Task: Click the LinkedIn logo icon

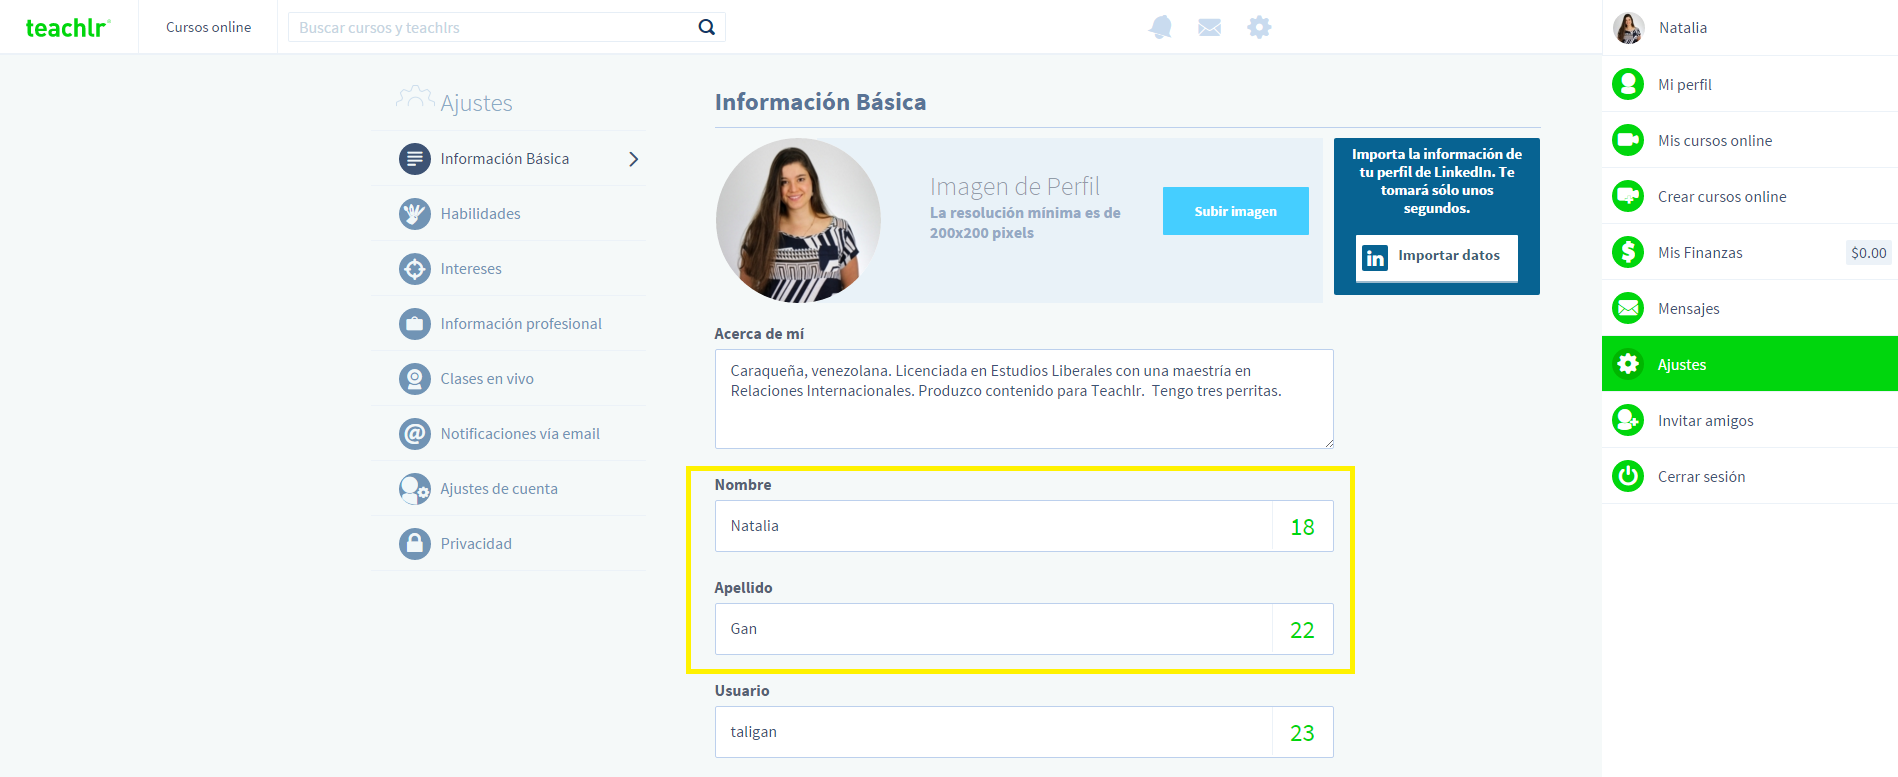Action: pyautogui.click(x=1375, y=257)
